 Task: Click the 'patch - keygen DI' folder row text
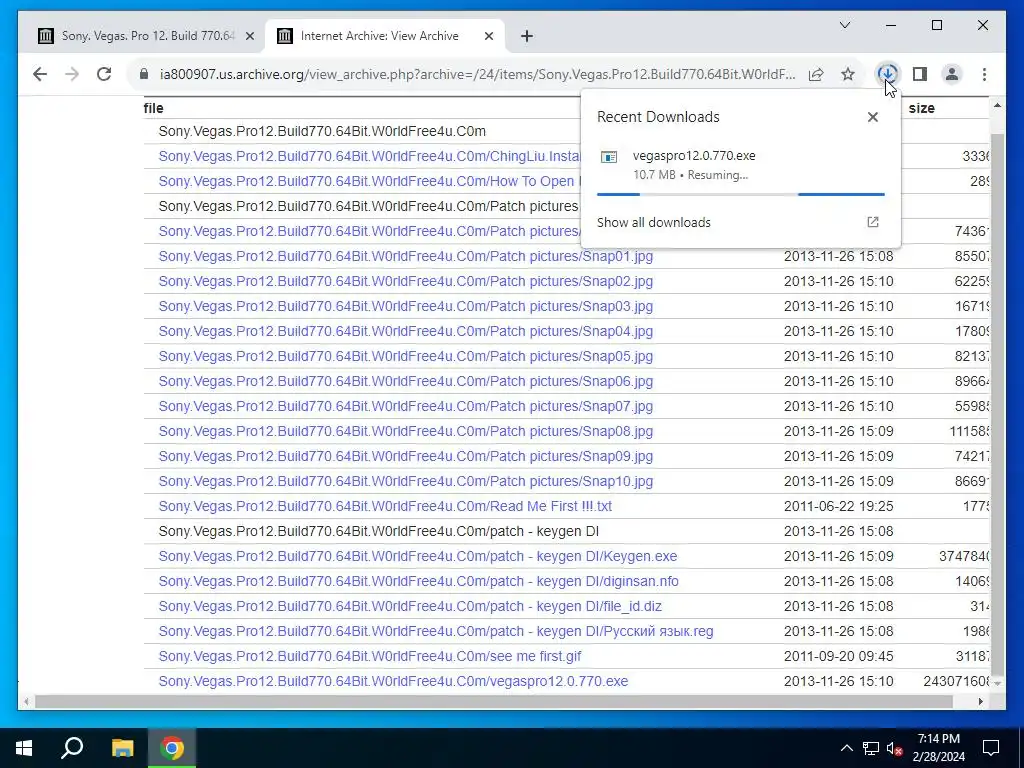(x=379, y=531)
